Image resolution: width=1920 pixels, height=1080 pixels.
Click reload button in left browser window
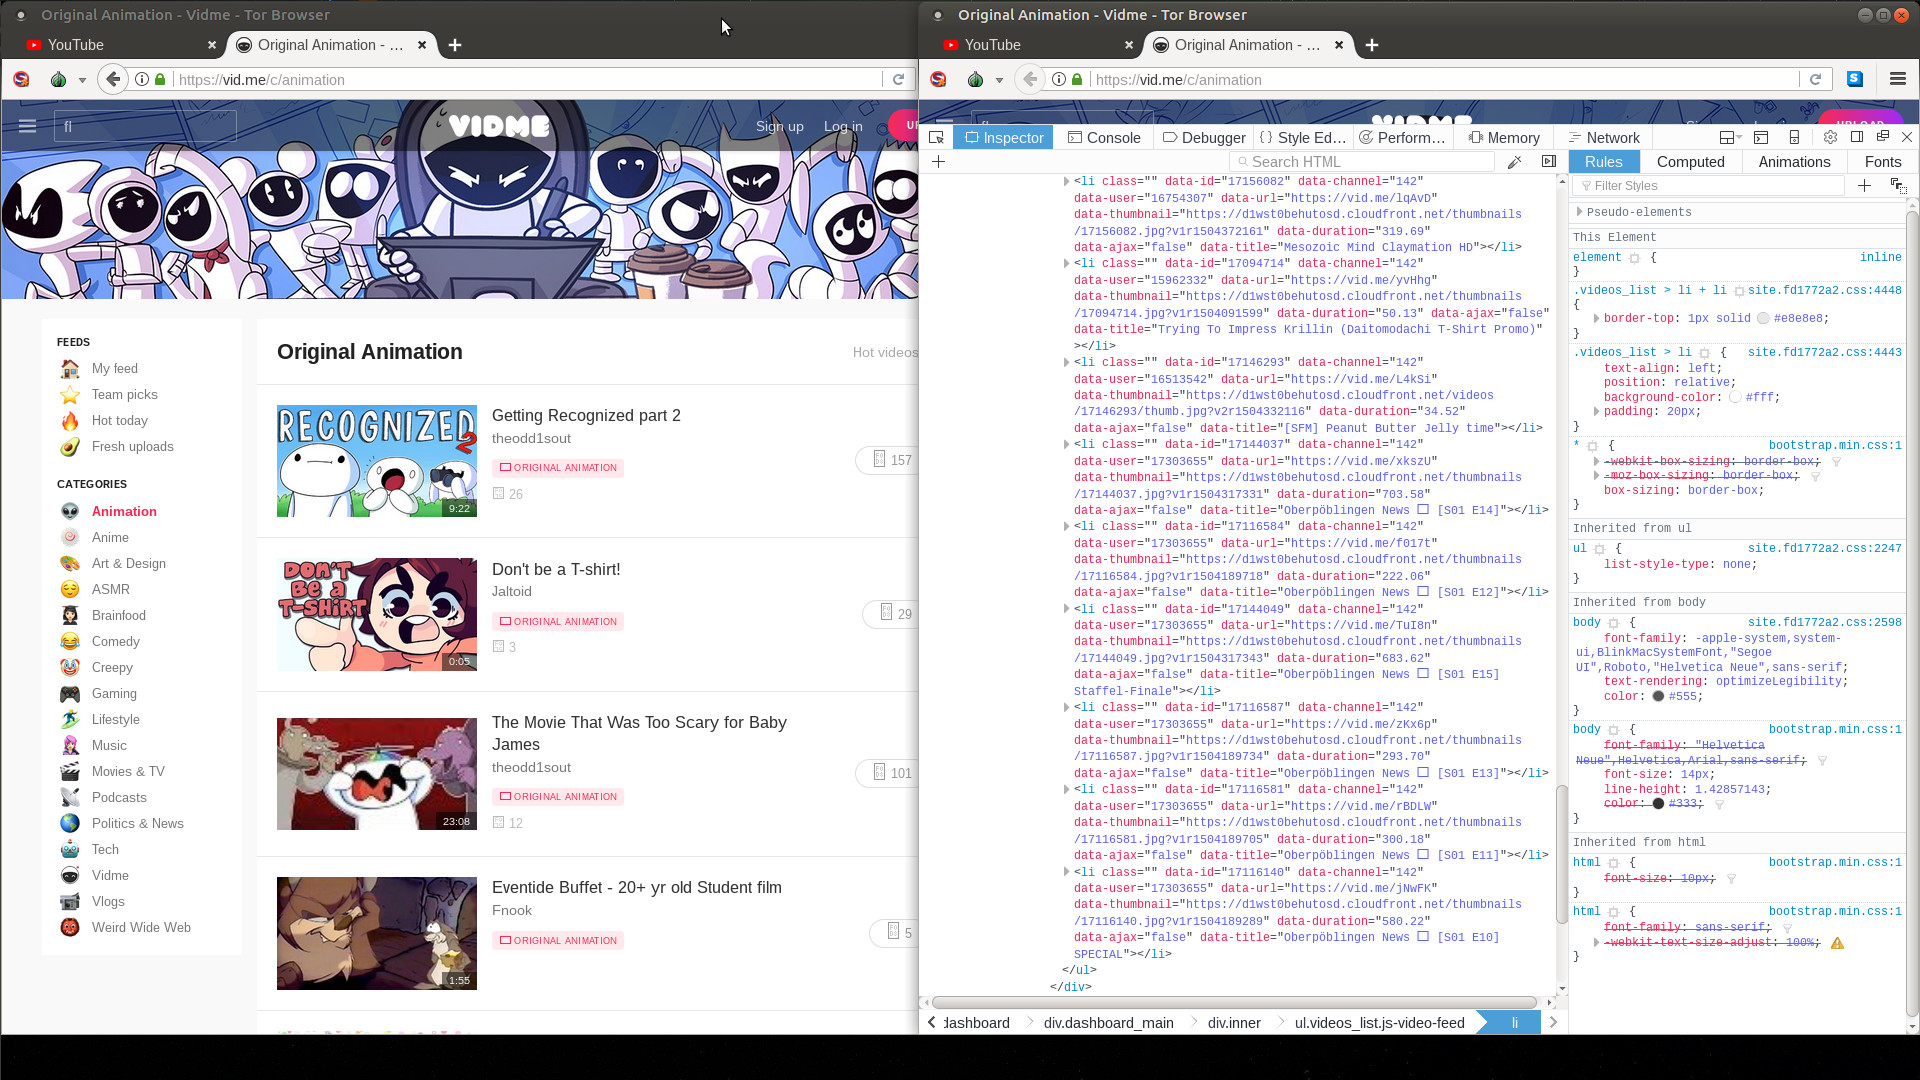click(x=898, y=80)
